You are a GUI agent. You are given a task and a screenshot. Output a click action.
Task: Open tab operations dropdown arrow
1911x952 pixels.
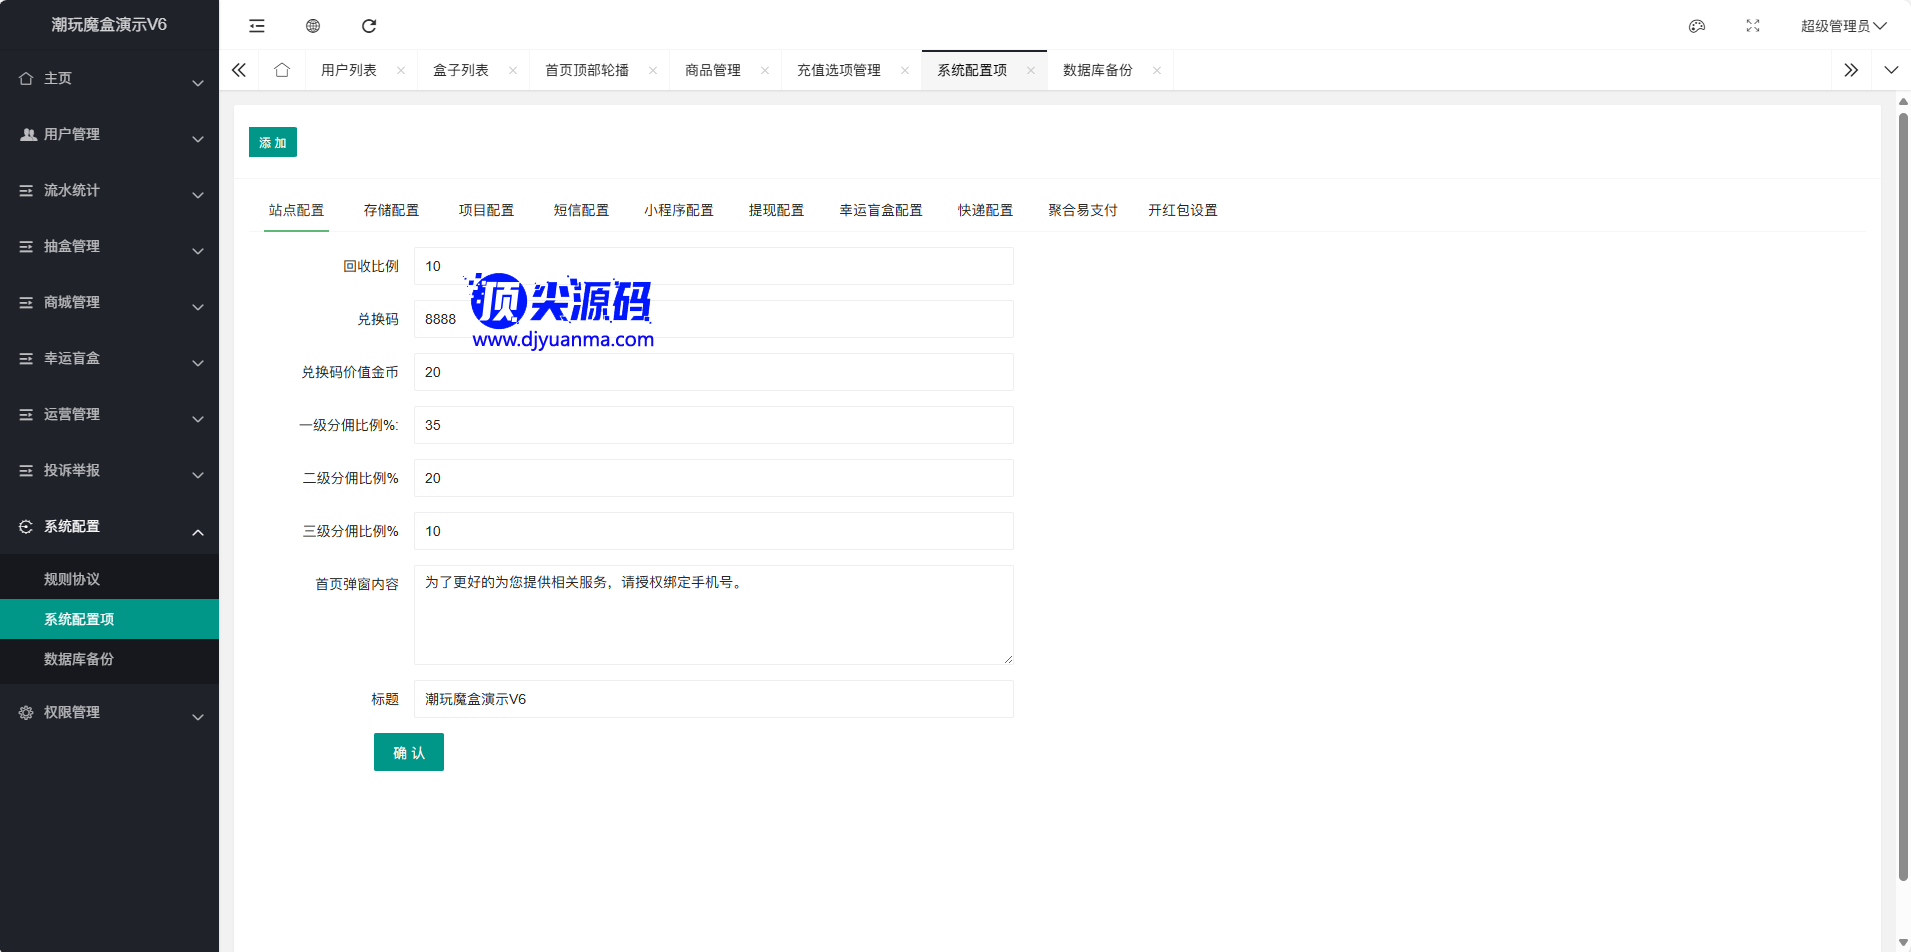point(1891,70)
